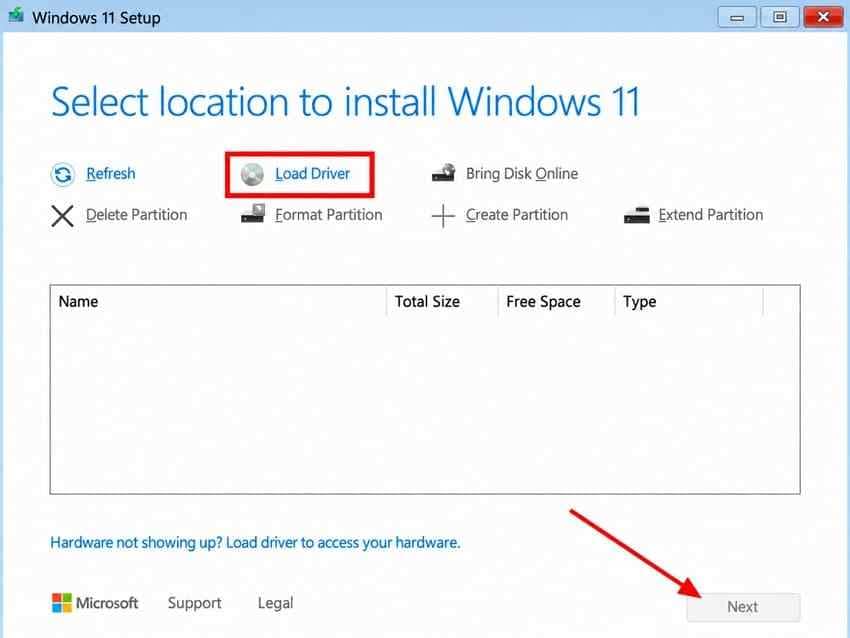Maximize the Windows 11 Setup window
The width and height of the screenshot is (850, 638).
click(780, 17)
